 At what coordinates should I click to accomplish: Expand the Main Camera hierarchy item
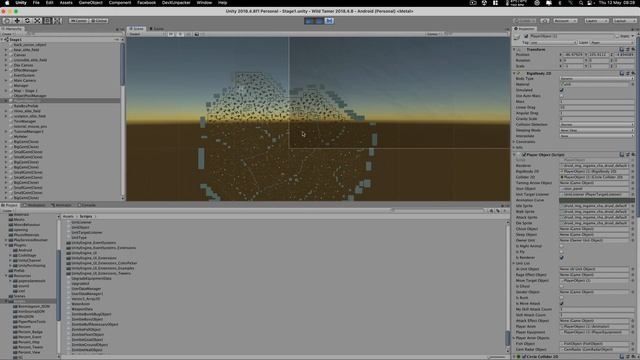6,80
